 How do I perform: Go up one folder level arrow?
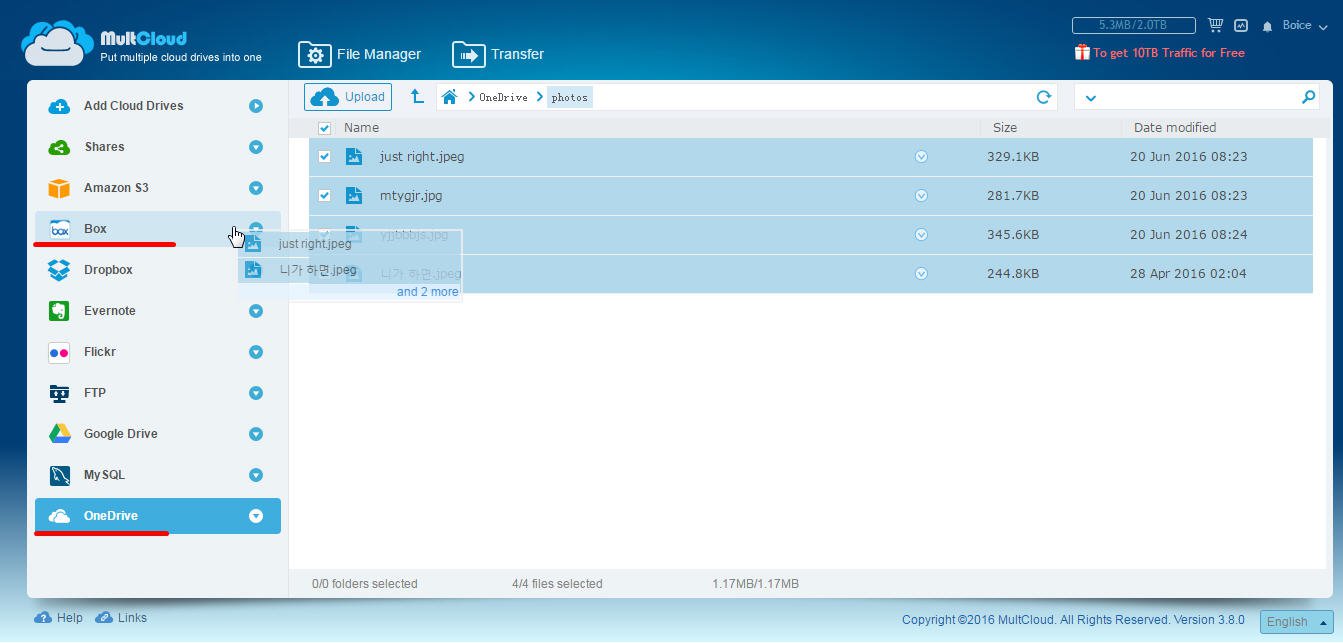pyautogui.click(x=417, y=97)
